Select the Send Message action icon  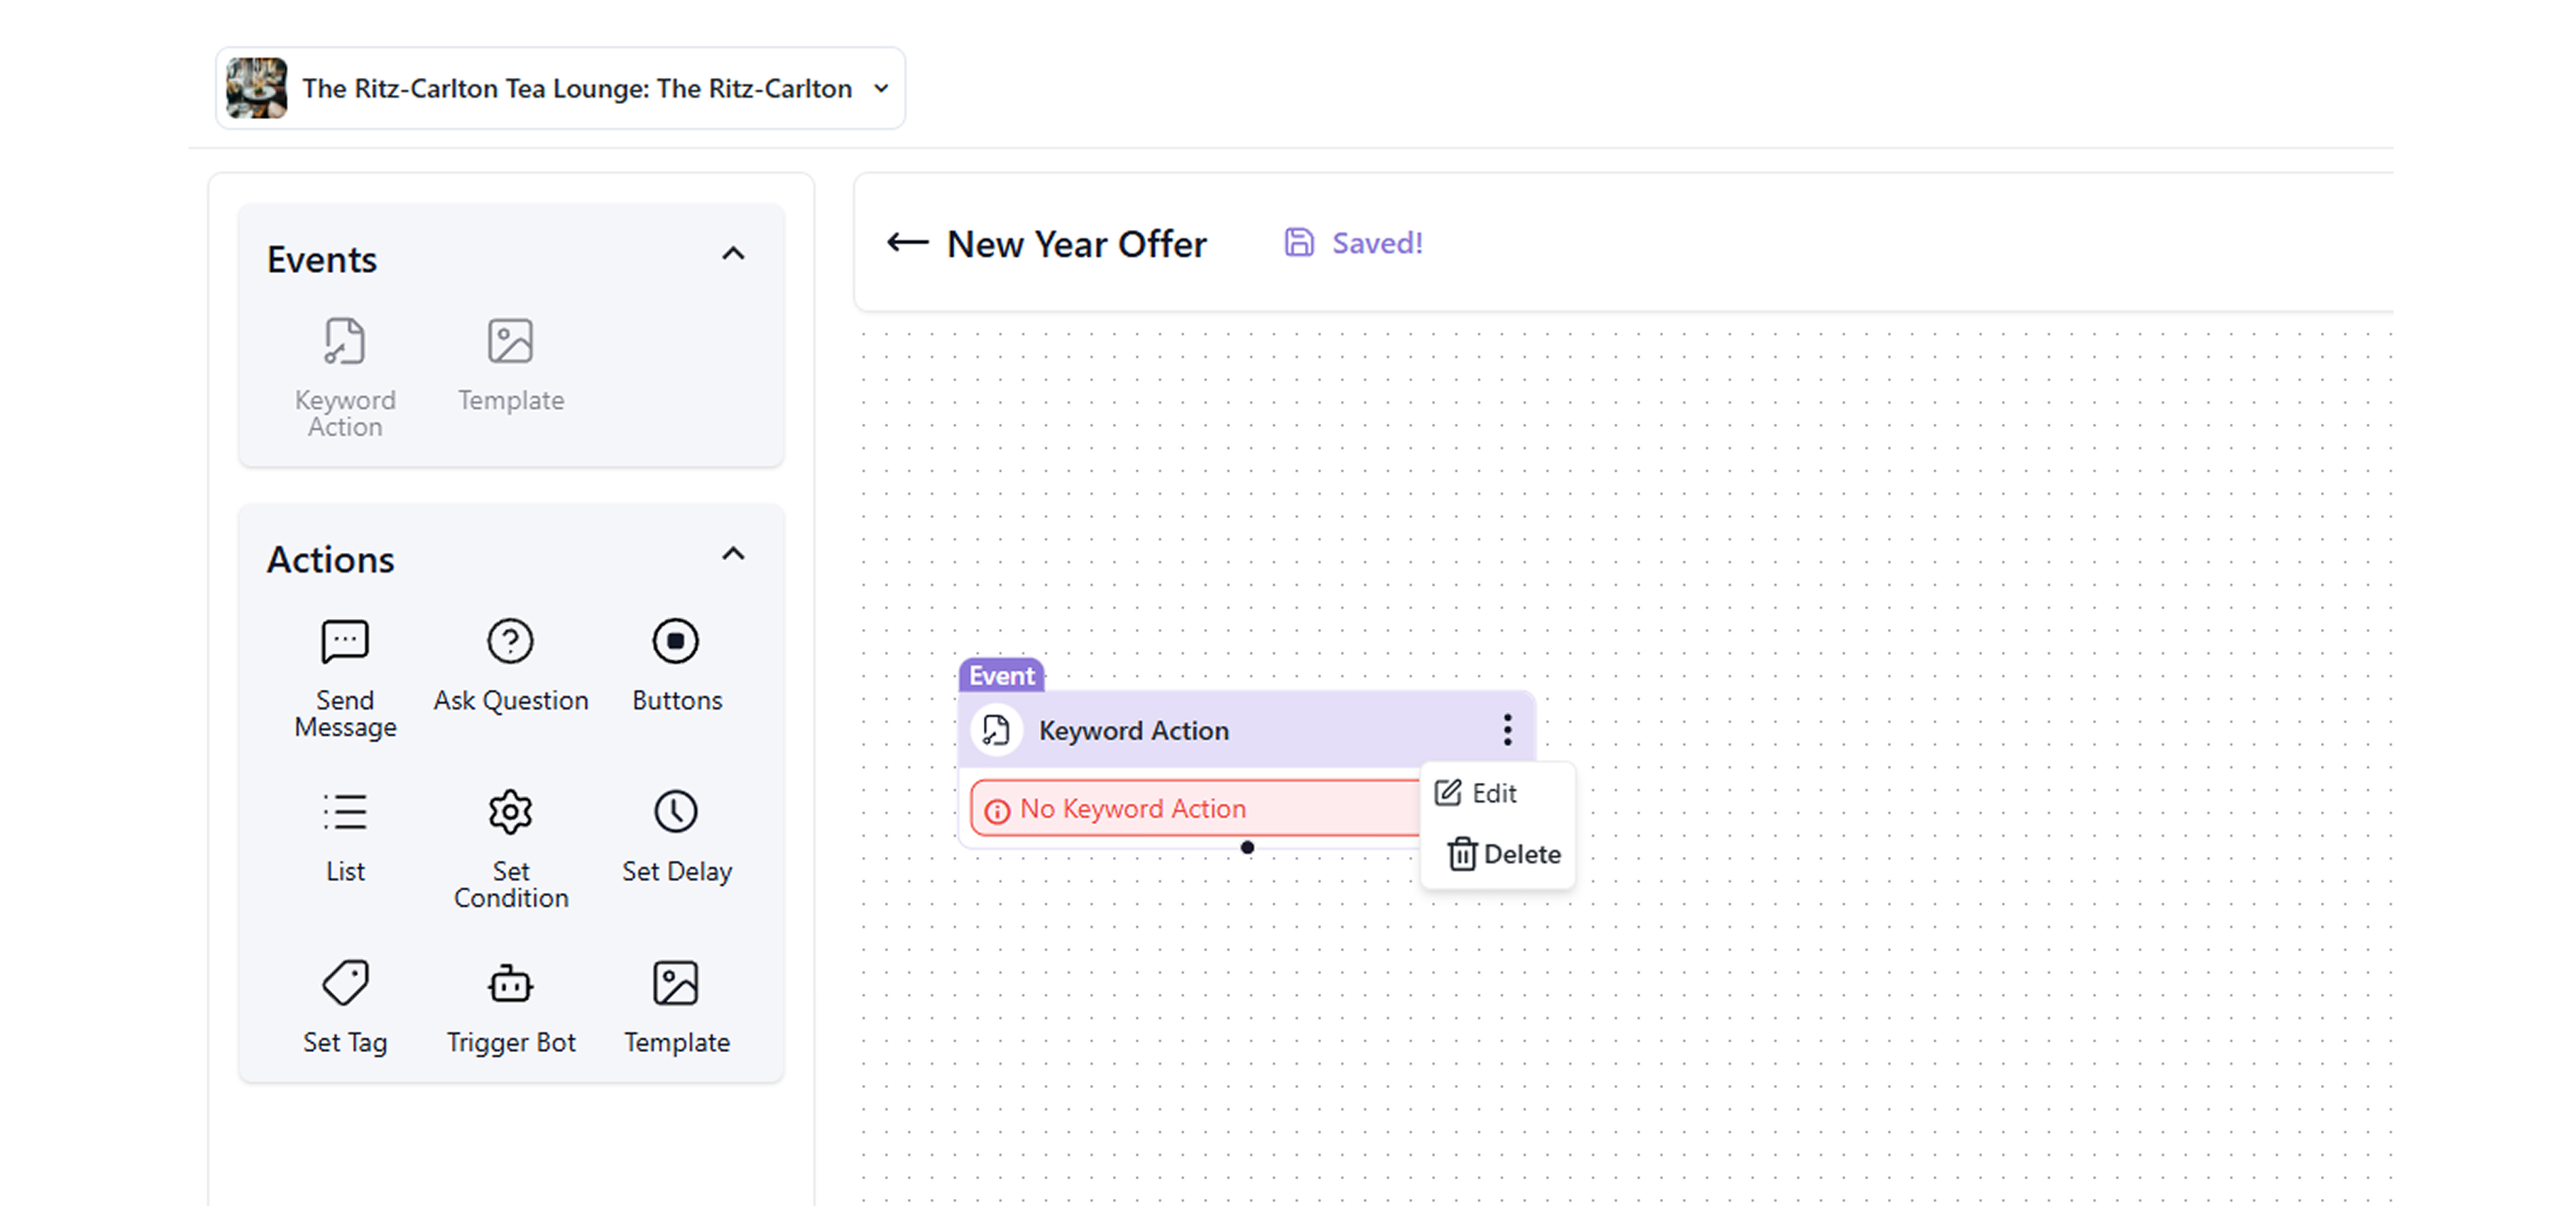point(345,642)
